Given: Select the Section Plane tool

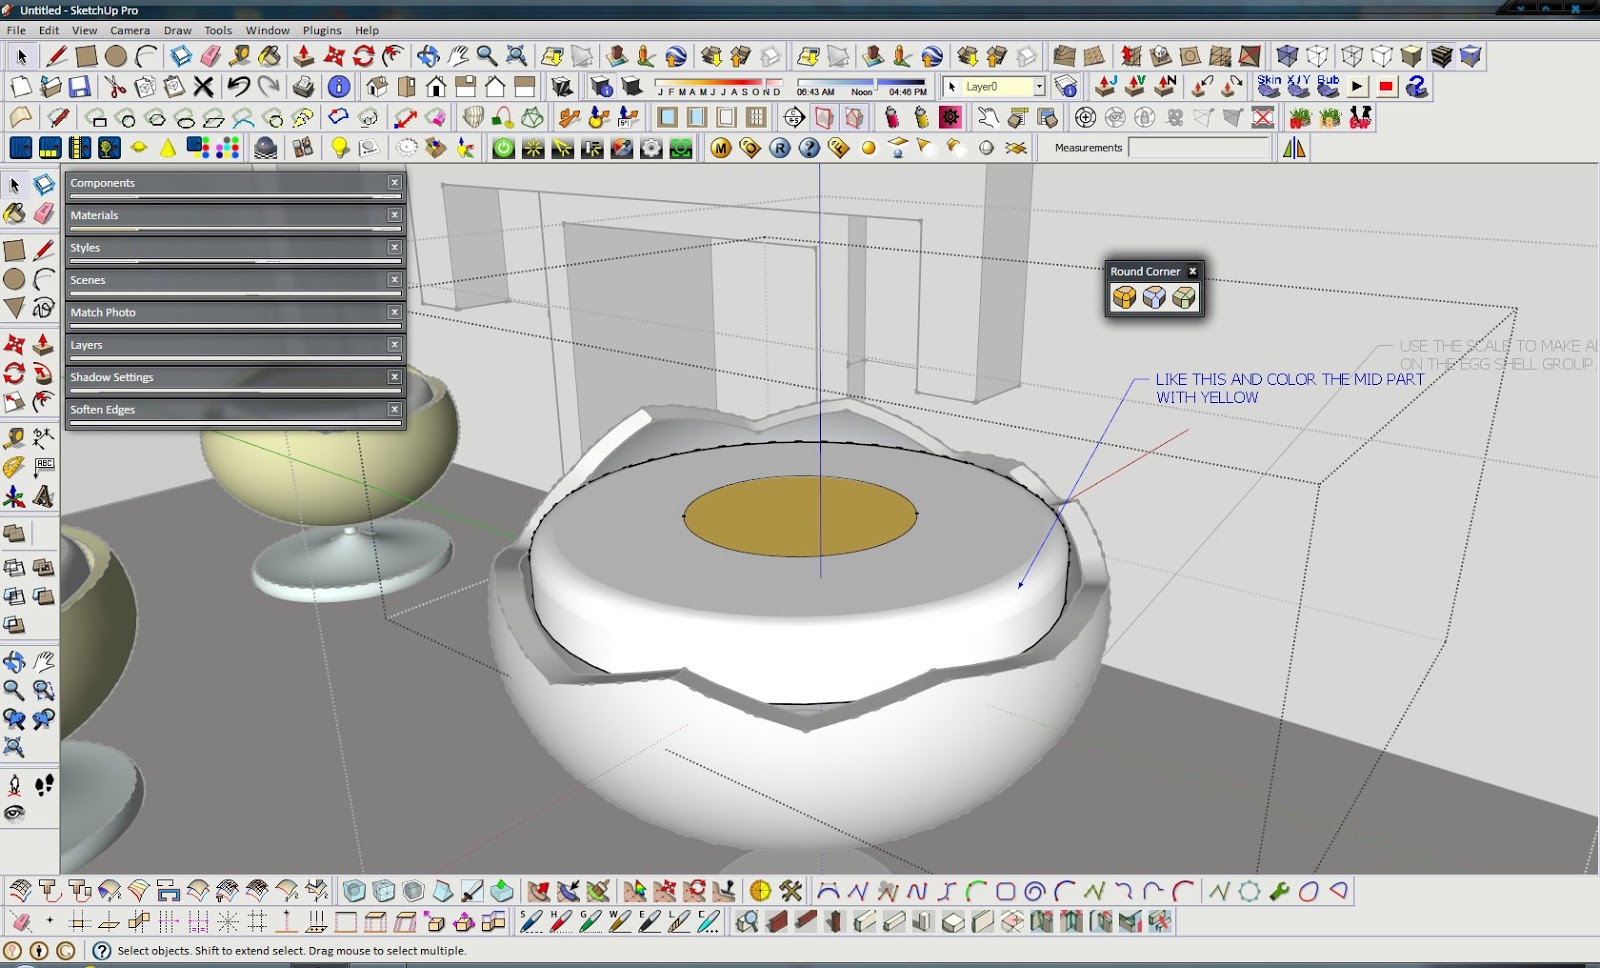Looking at the screenshot, I should (x=794, y=118).
